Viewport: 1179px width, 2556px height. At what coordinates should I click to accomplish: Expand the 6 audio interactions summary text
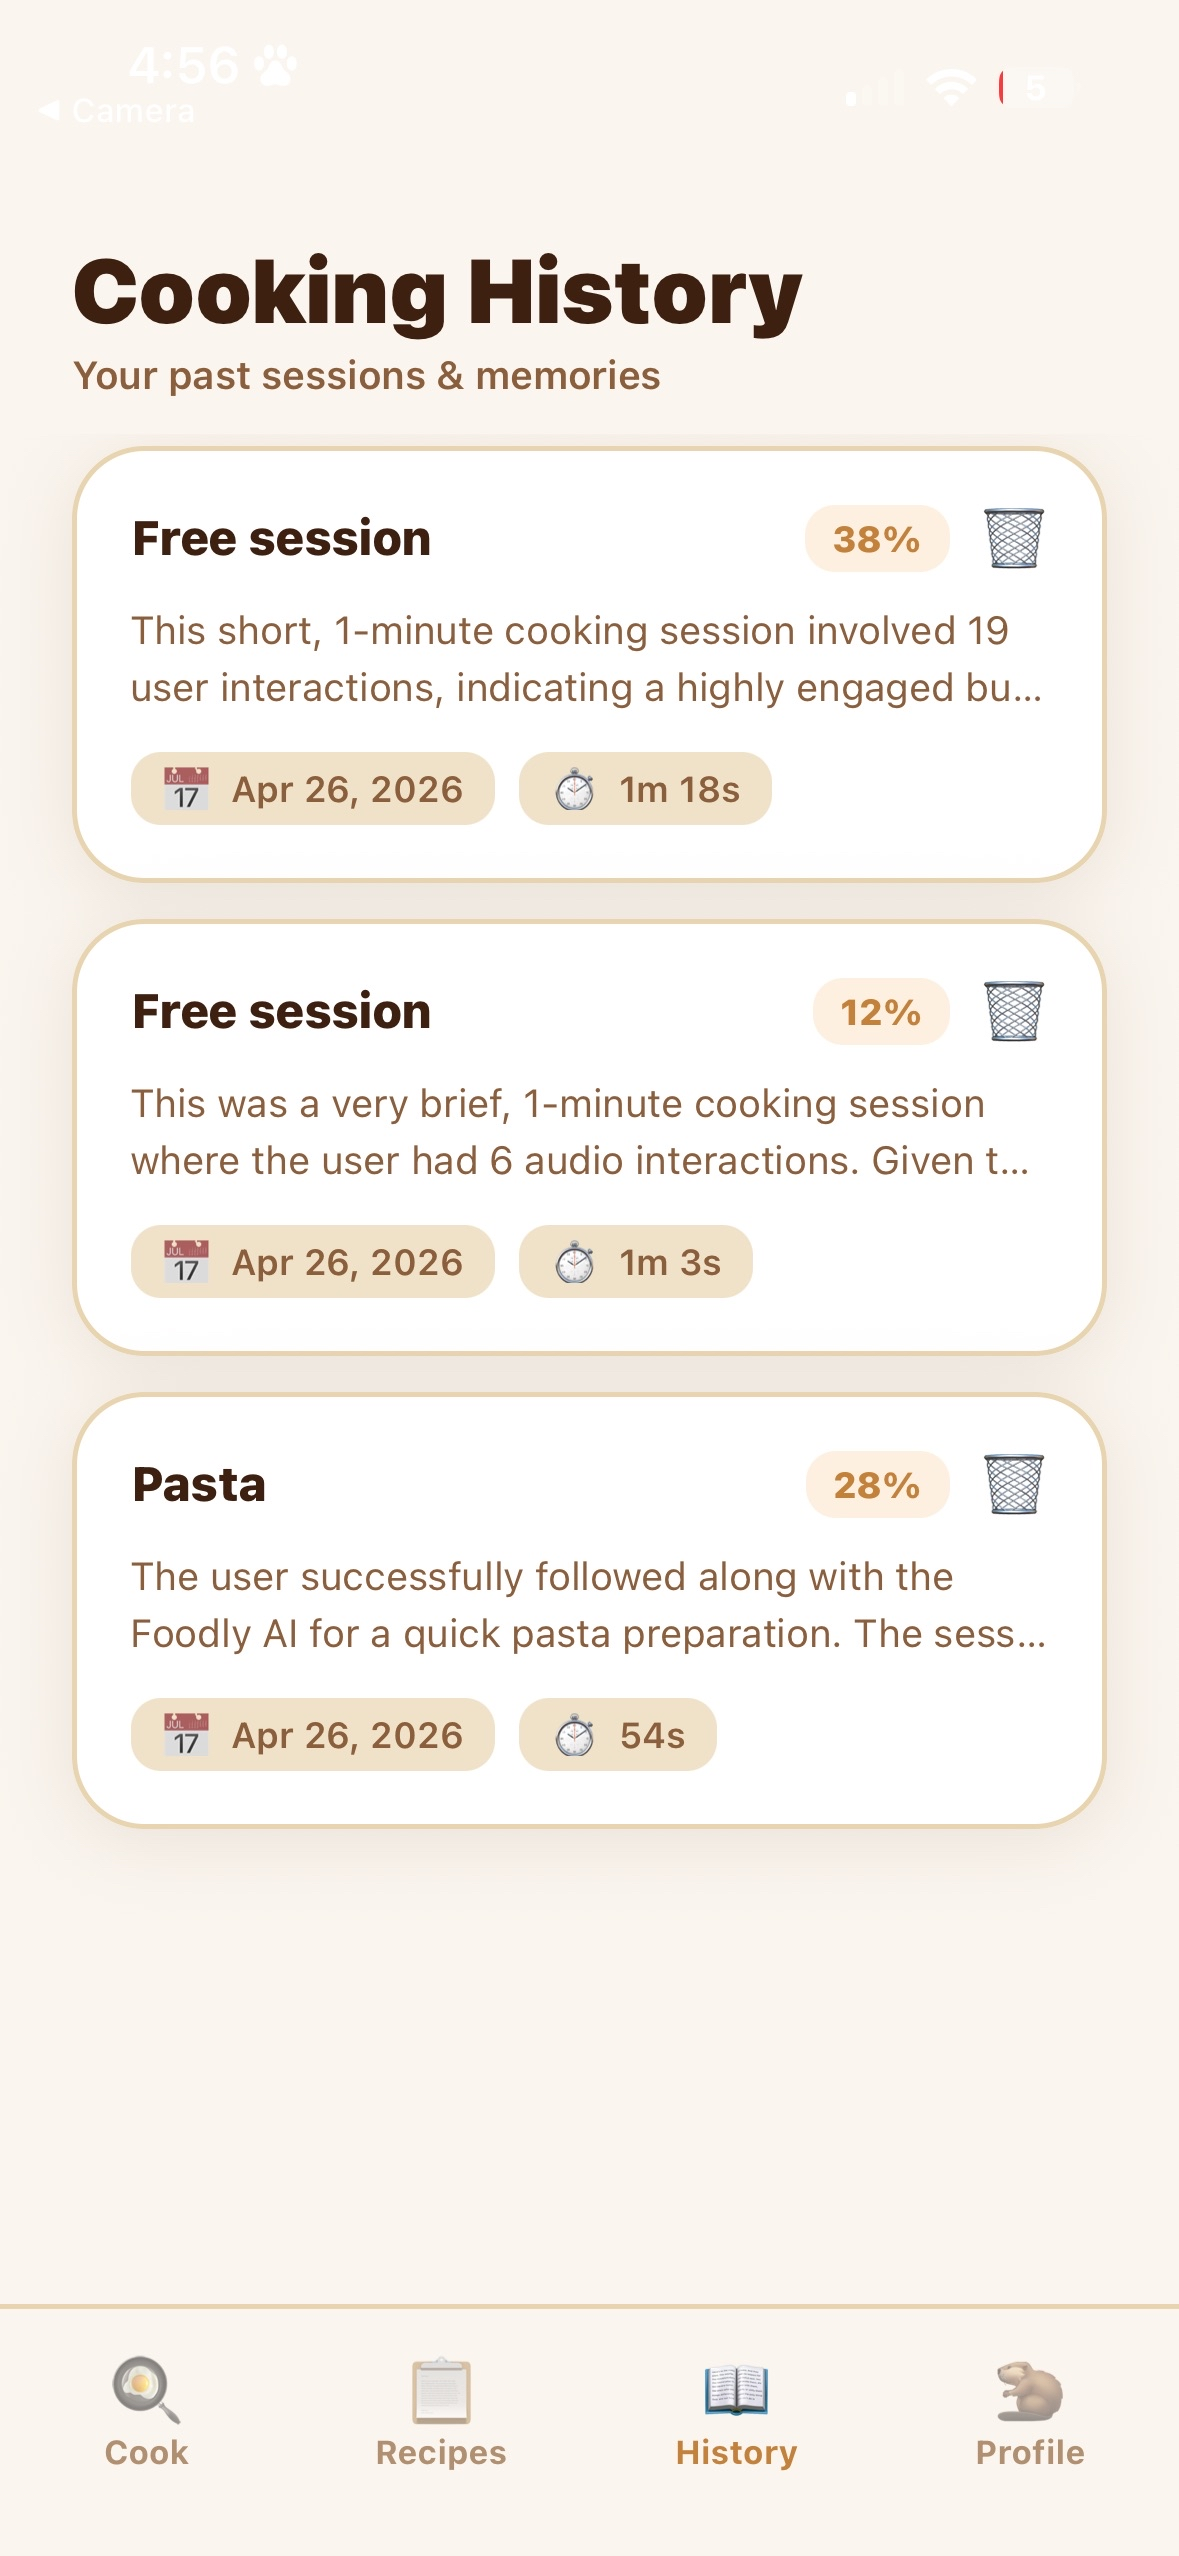[x=580, y=1132]
